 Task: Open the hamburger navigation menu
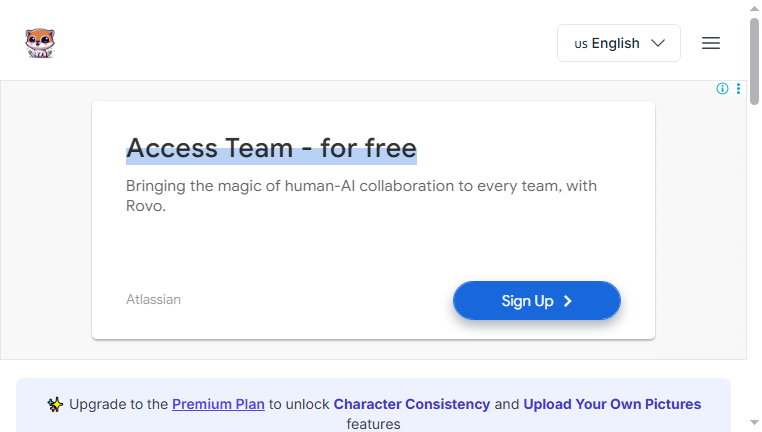pyautogui.click(x=710, y=43)
